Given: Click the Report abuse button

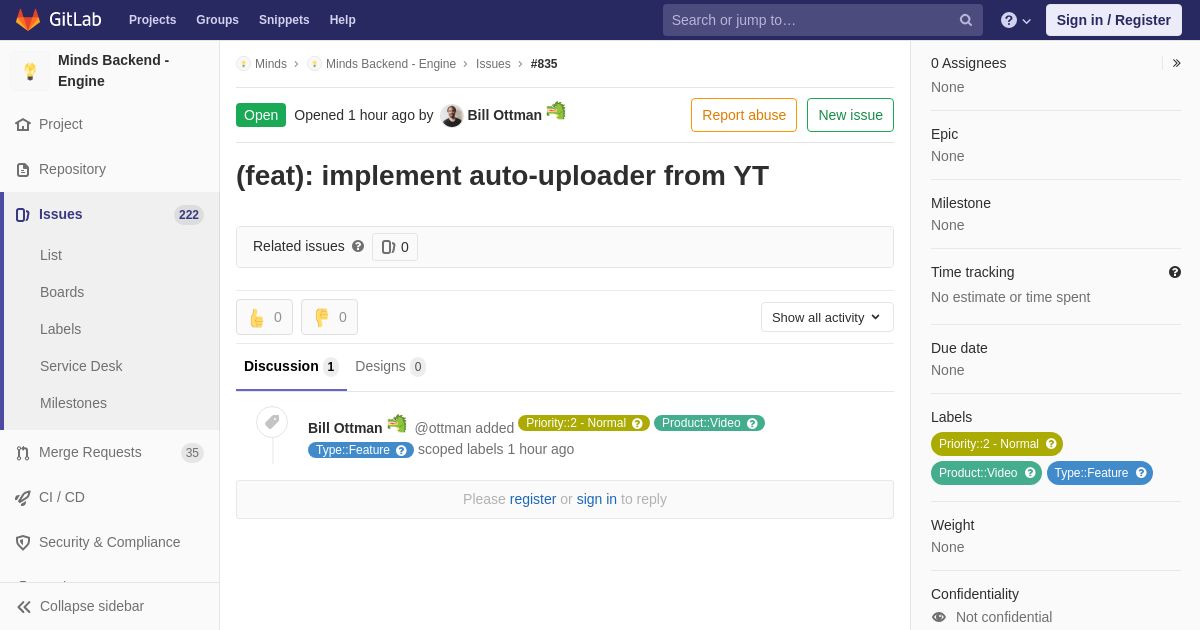Looking at the screenshot, I should [744, 115].
